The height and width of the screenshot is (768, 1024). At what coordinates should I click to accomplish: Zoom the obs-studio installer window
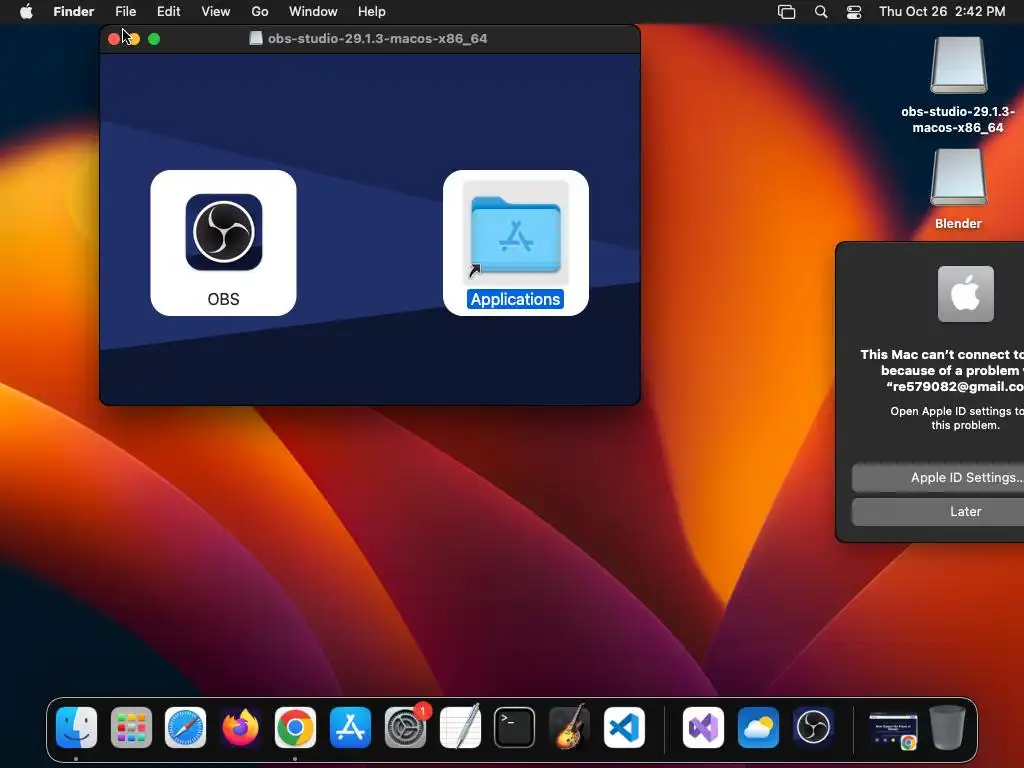(x=154, y=39)
